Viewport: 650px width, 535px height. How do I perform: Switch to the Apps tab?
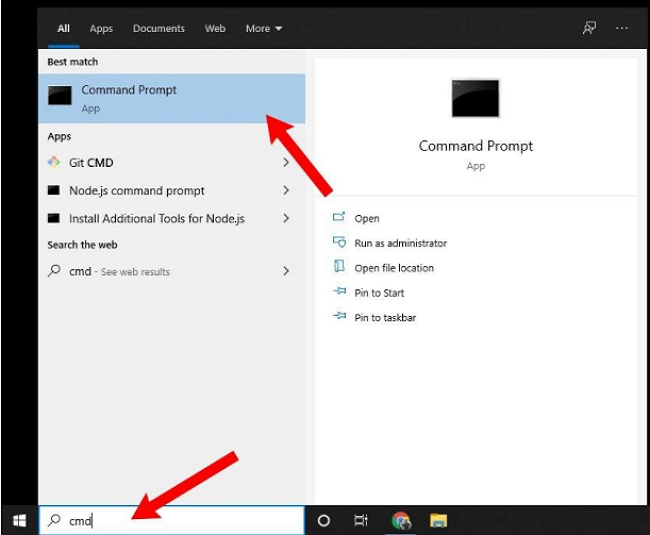[101, 29]
